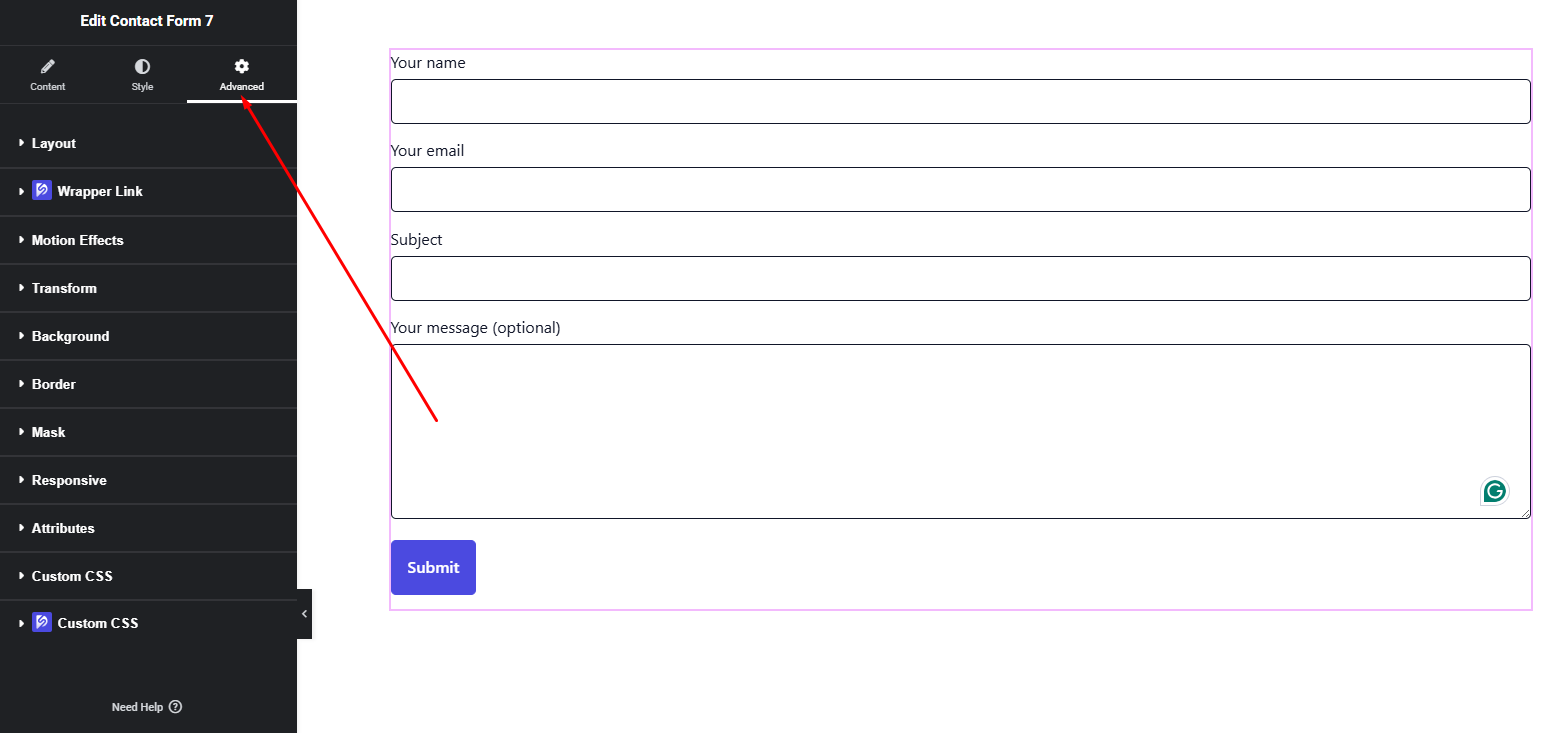Open the Responsive section
Screen dimensions: 1558x733
[x=69, y=480]
